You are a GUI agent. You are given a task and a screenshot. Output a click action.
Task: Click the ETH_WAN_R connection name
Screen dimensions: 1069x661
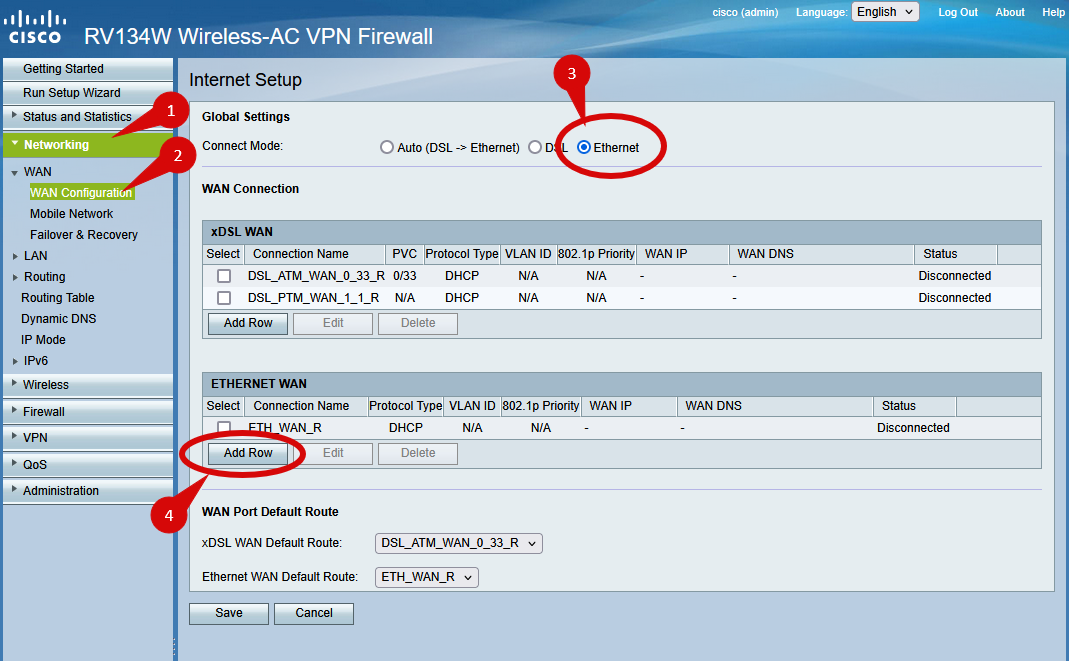[x=285, y=428]
